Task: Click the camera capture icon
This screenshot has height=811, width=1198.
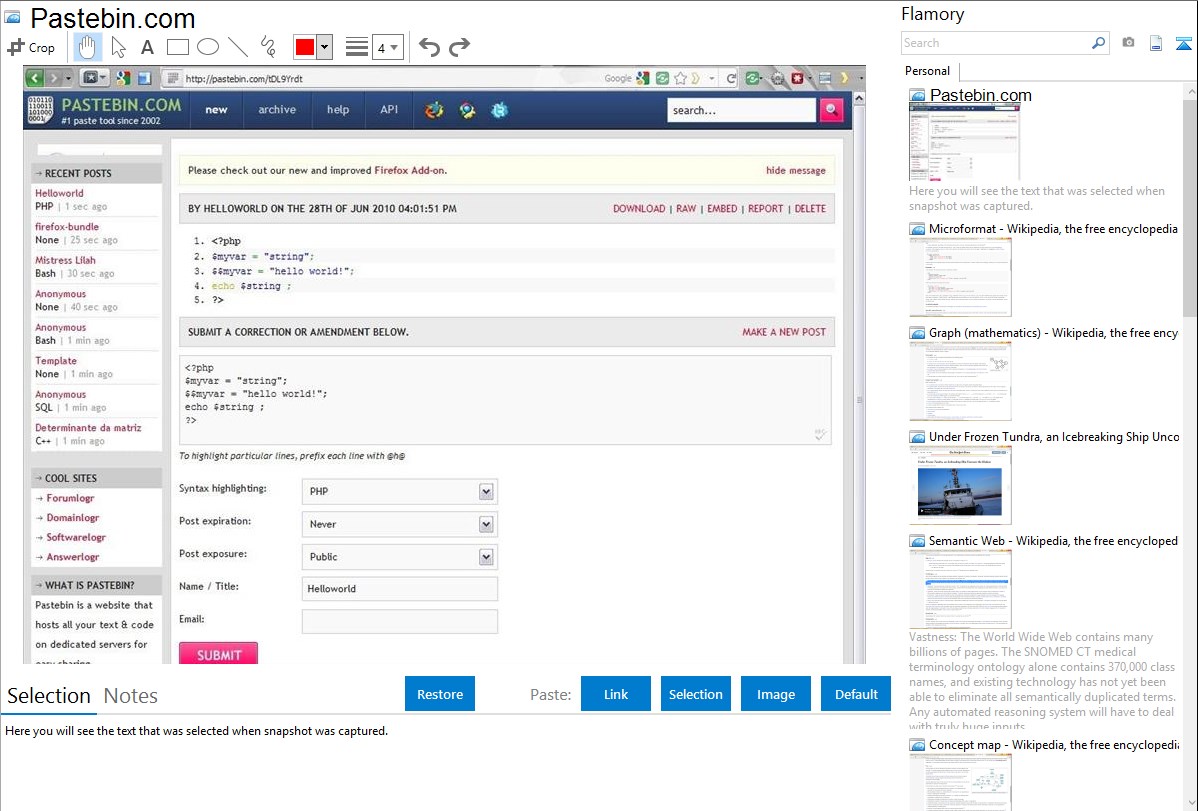Action: point(1128,43)
